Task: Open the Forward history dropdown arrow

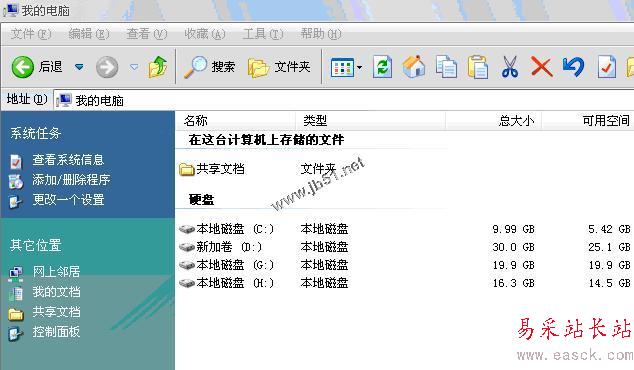Action: [x=134, y=67]
